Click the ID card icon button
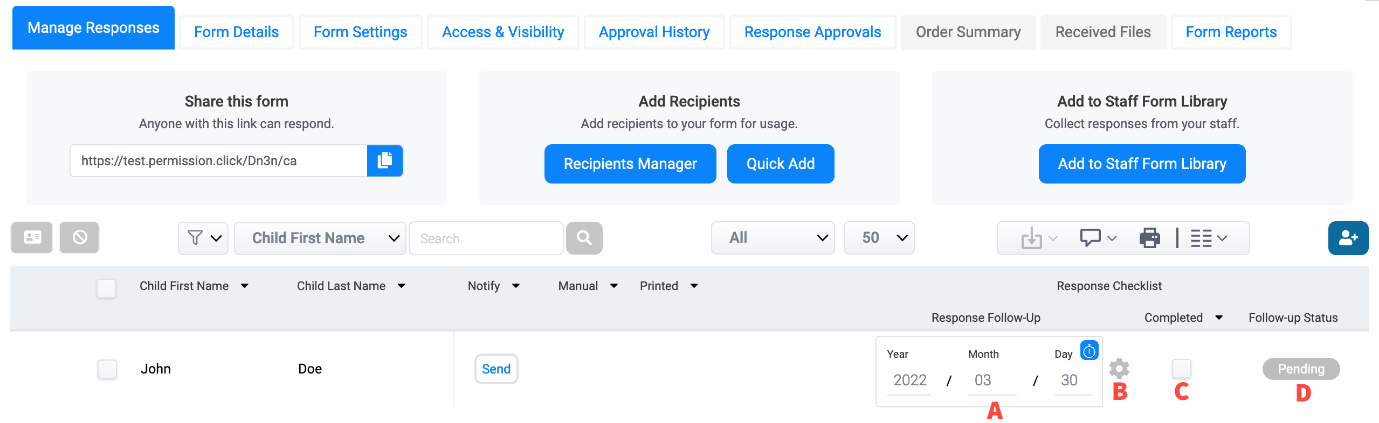1379x423 pixels. coord(32,238)
